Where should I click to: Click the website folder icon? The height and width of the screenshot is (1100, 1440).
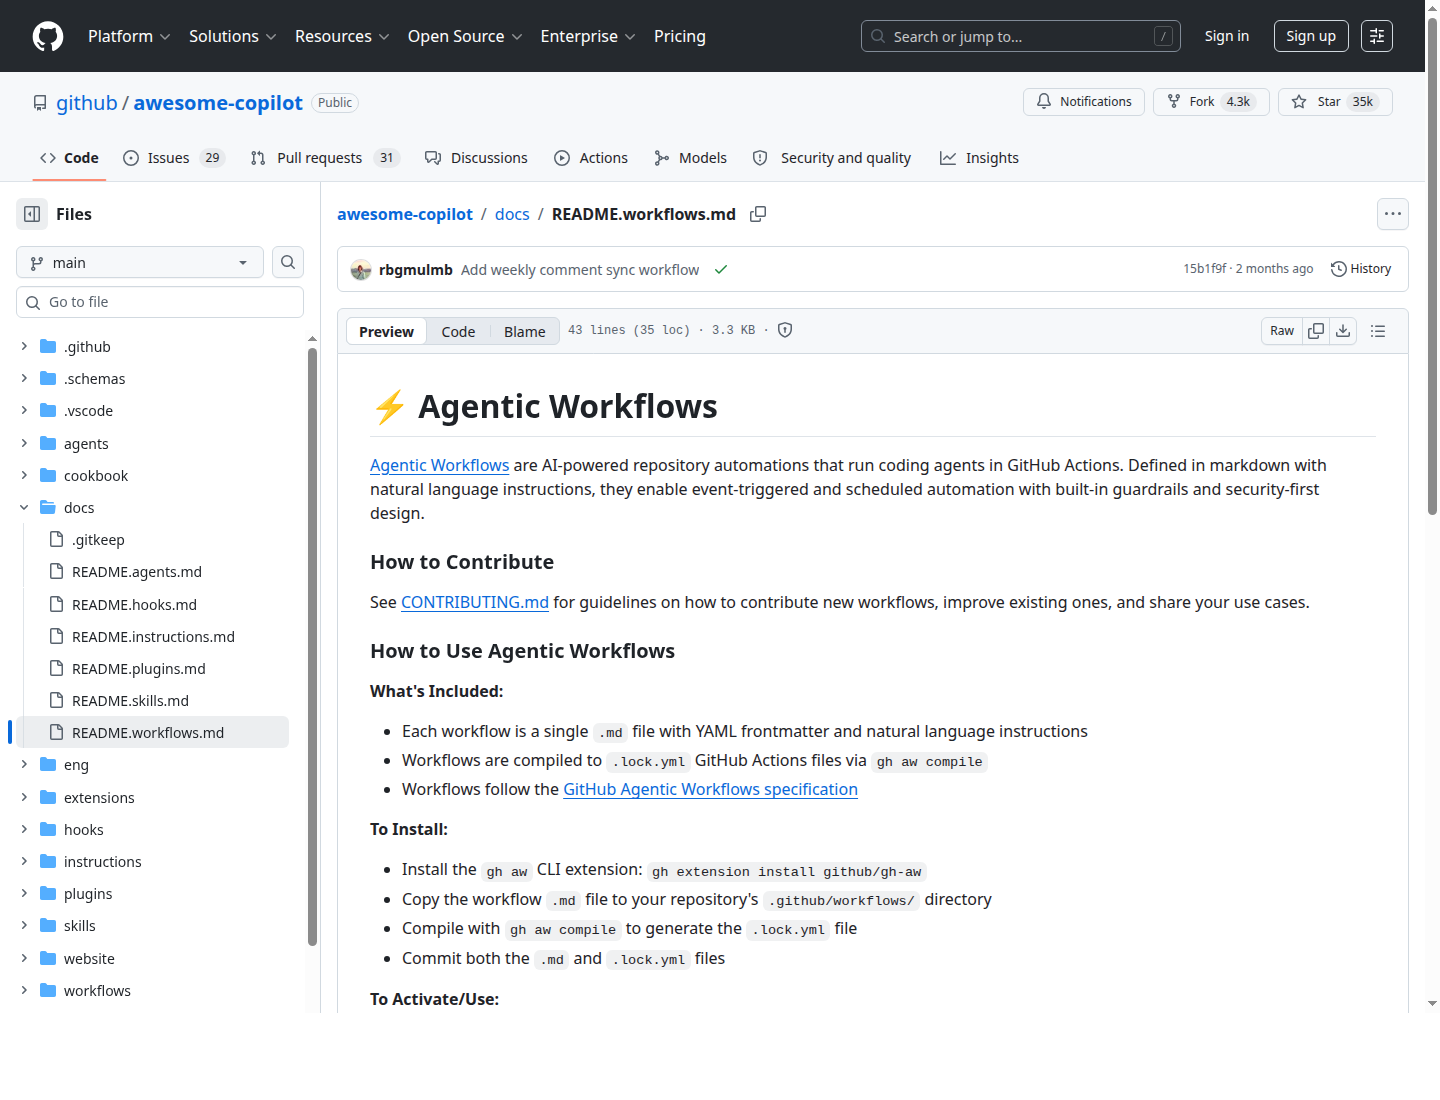pos(48,958)
